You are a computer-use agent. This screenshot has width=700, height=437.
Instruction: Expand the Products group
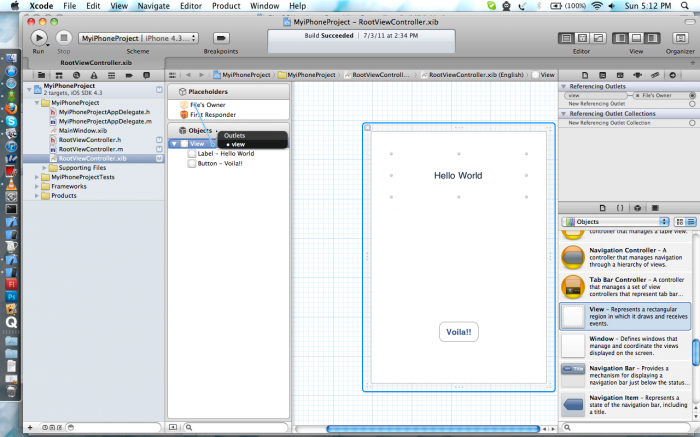click(37, 196)
